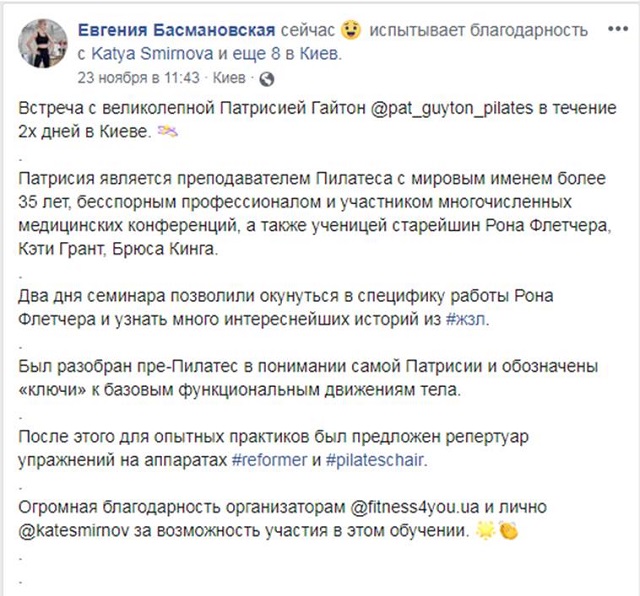Viewport: 640px width, 596px height.
Task: Click the public globe privacy icon
Action: (267, 79)
